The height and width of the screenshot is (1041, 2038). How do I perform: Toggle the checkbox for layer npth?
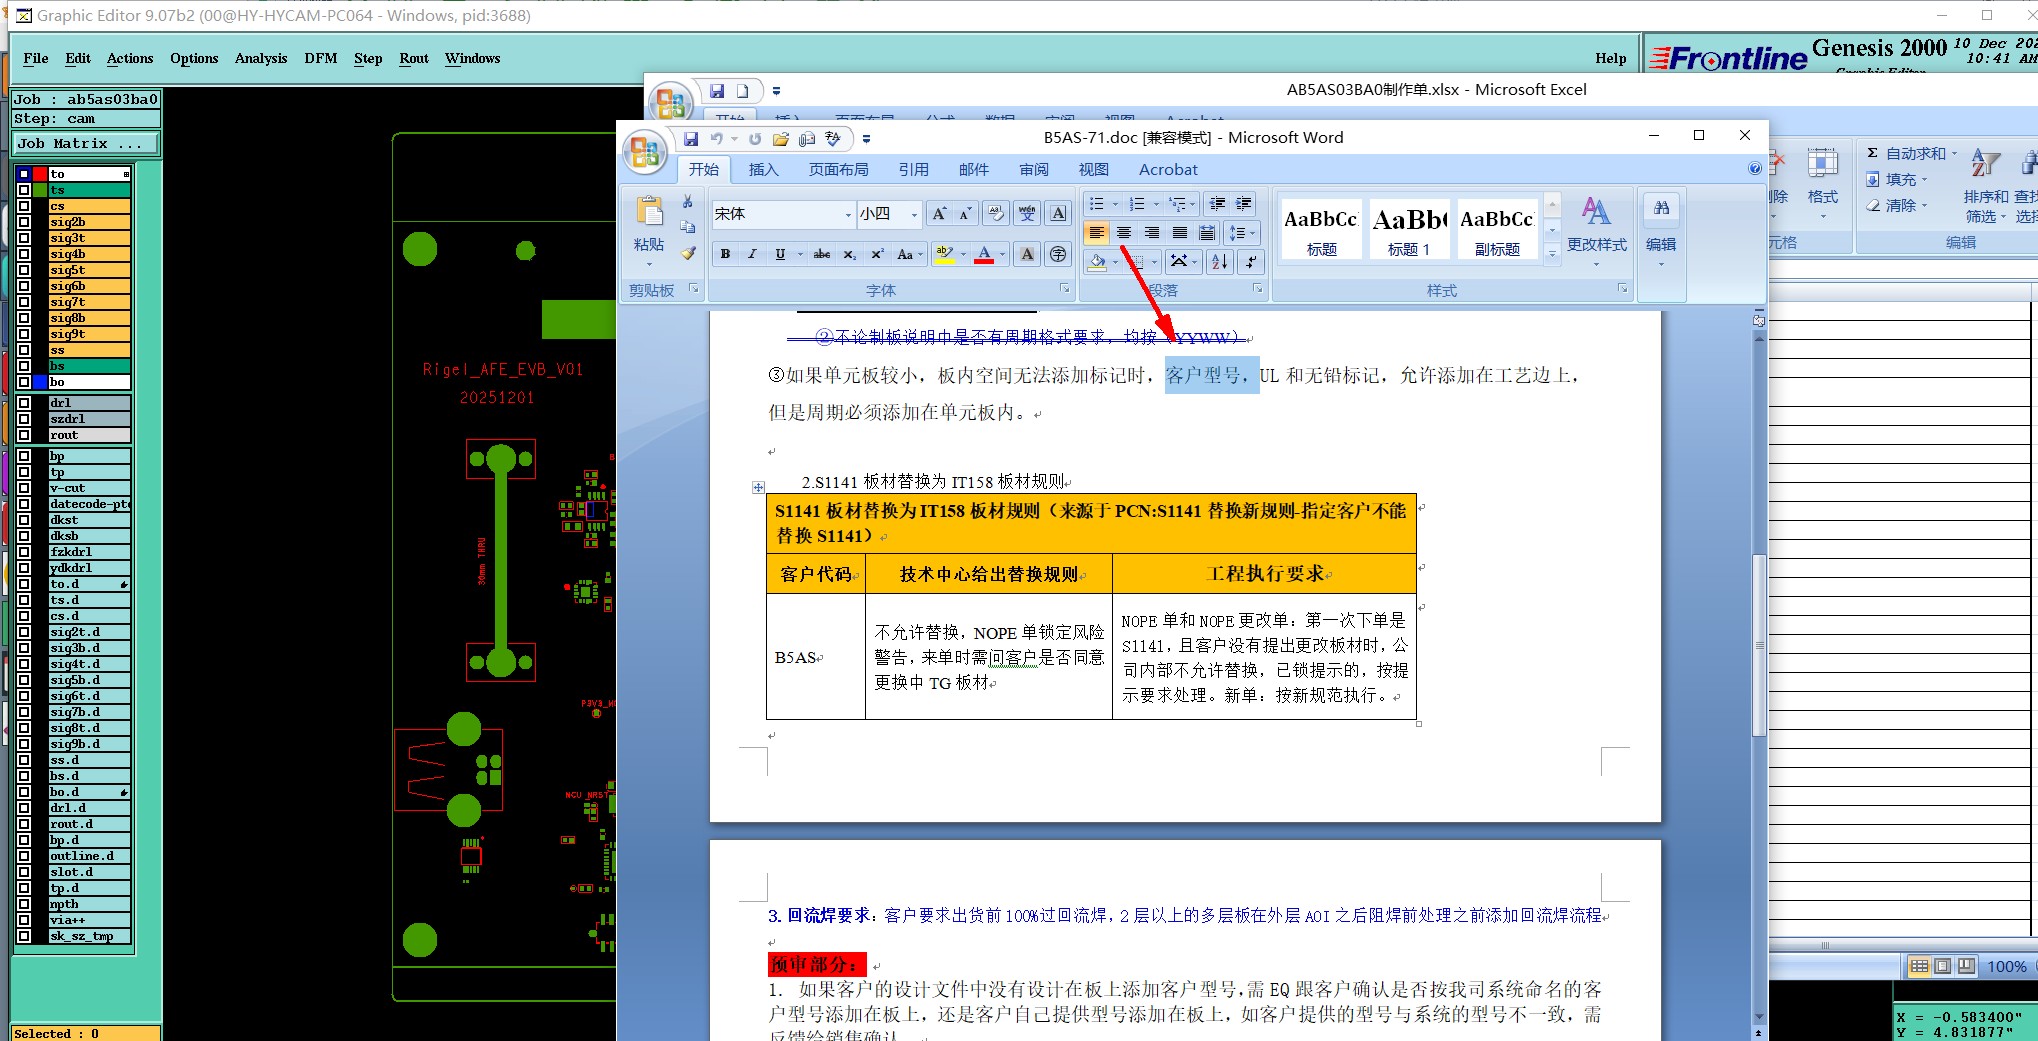click(x=24, y=904)
